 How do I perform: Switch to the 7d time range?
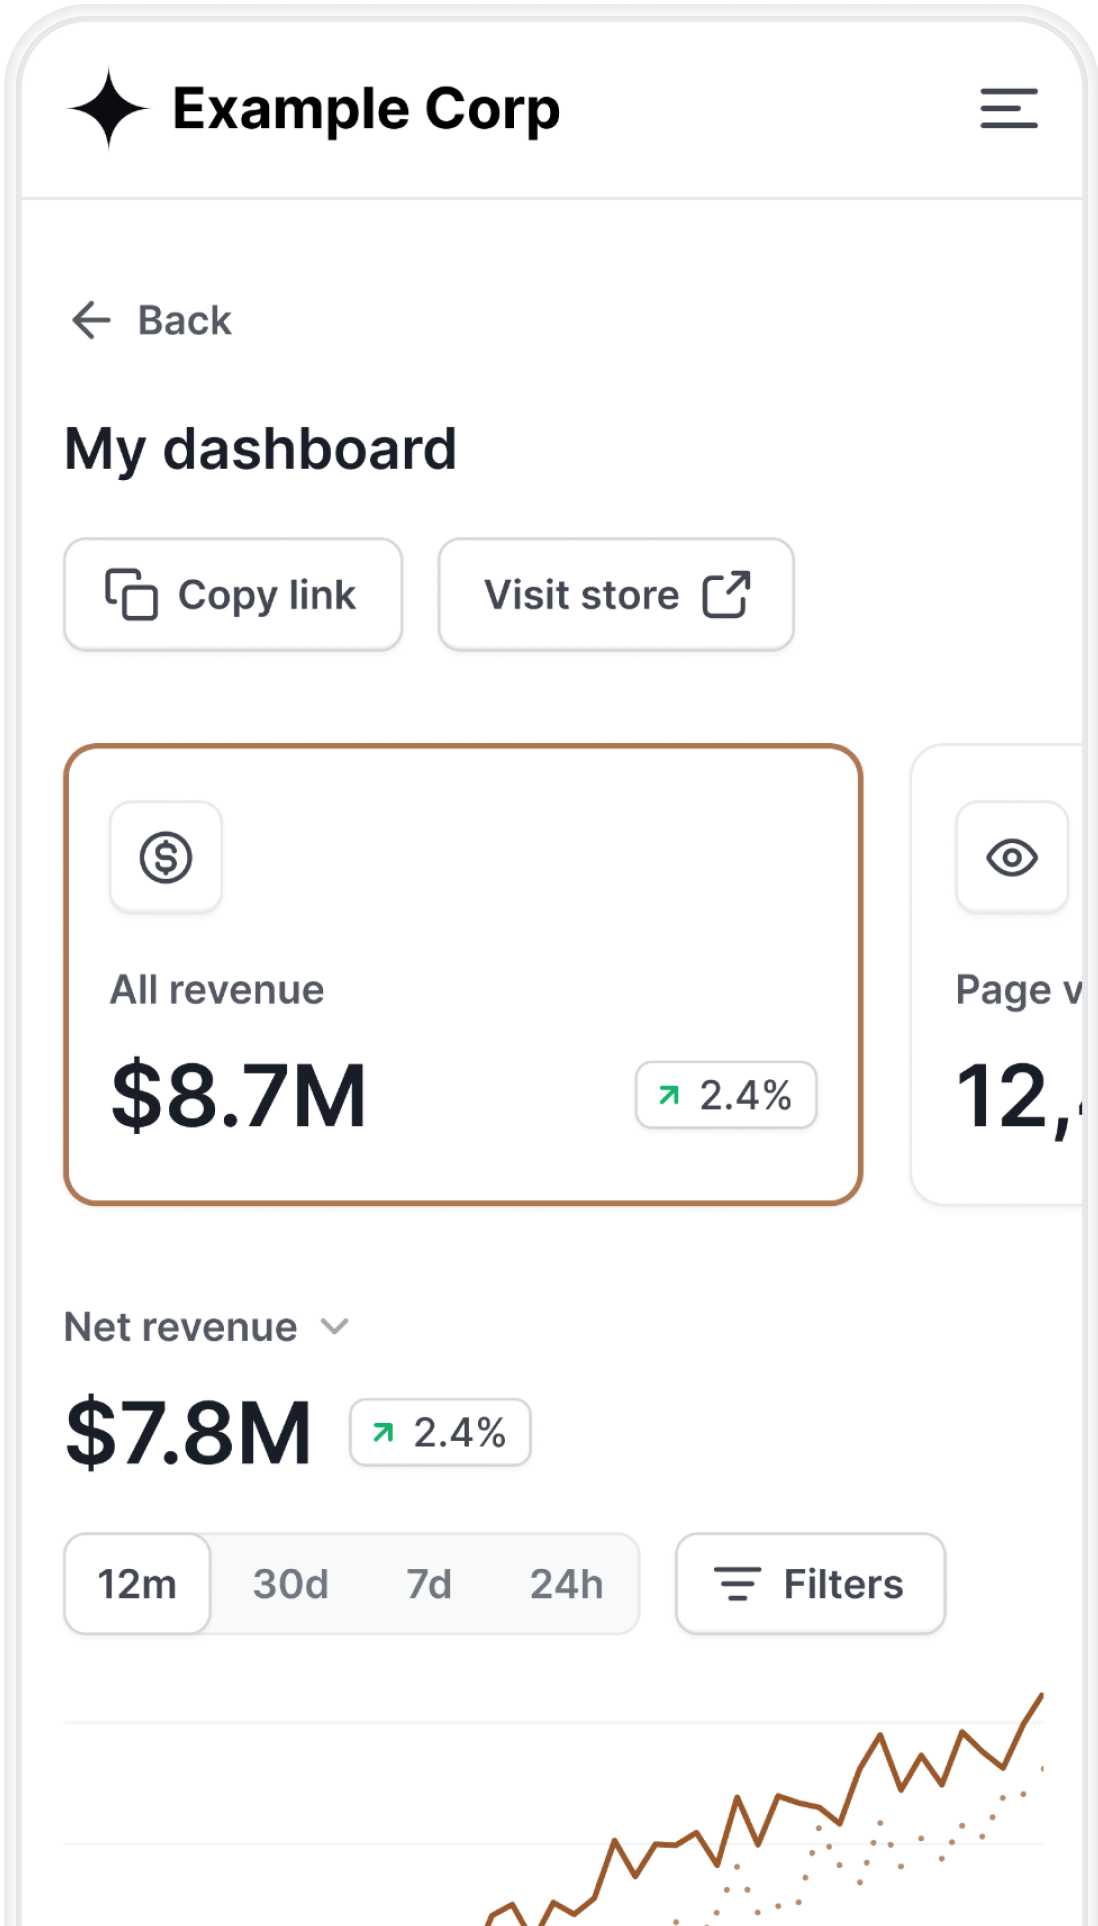(x=429, y=1584)
